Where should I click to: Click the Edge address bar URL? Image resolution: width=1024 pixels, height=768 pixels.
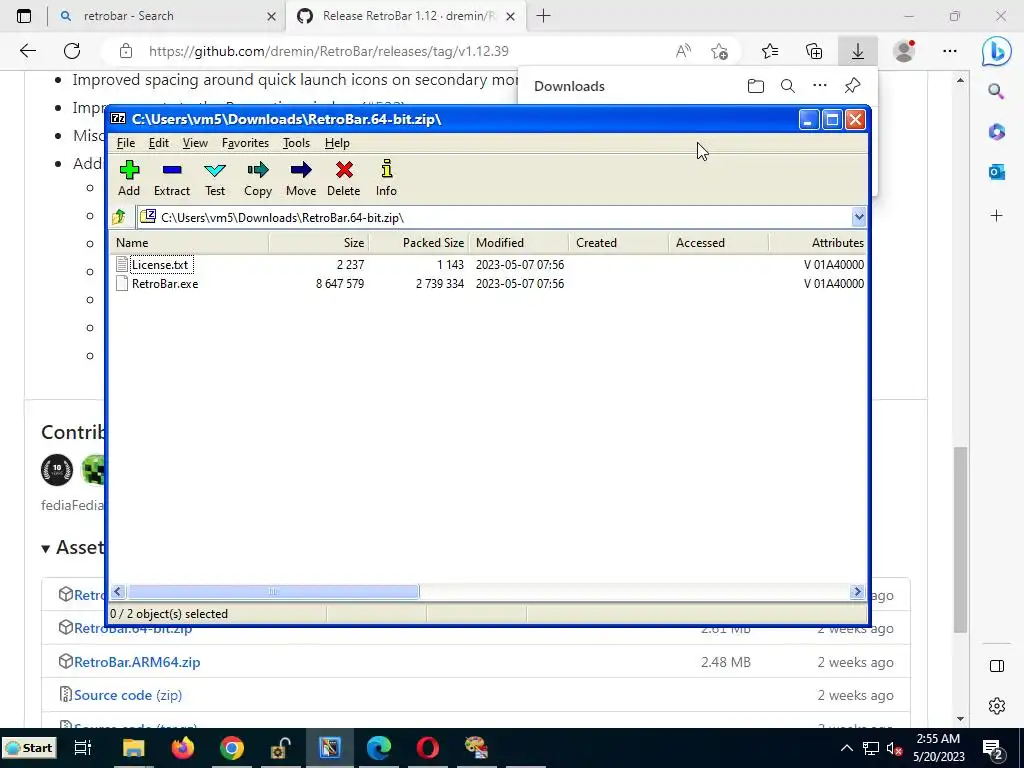click(328, 51)
